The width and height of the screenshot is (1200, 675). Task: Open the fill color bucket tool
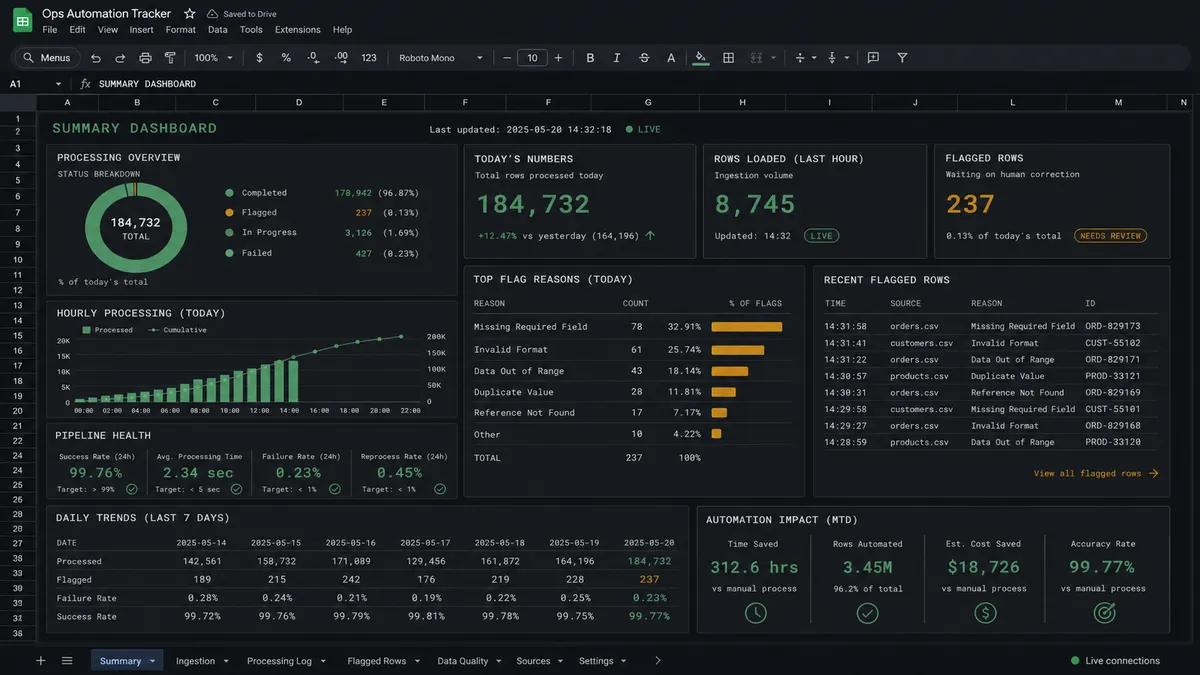pyautogui.click(x=701, y=58)
